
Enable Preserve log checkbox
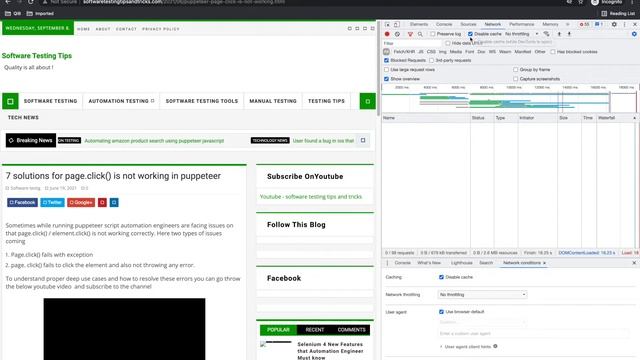[433, 34]
